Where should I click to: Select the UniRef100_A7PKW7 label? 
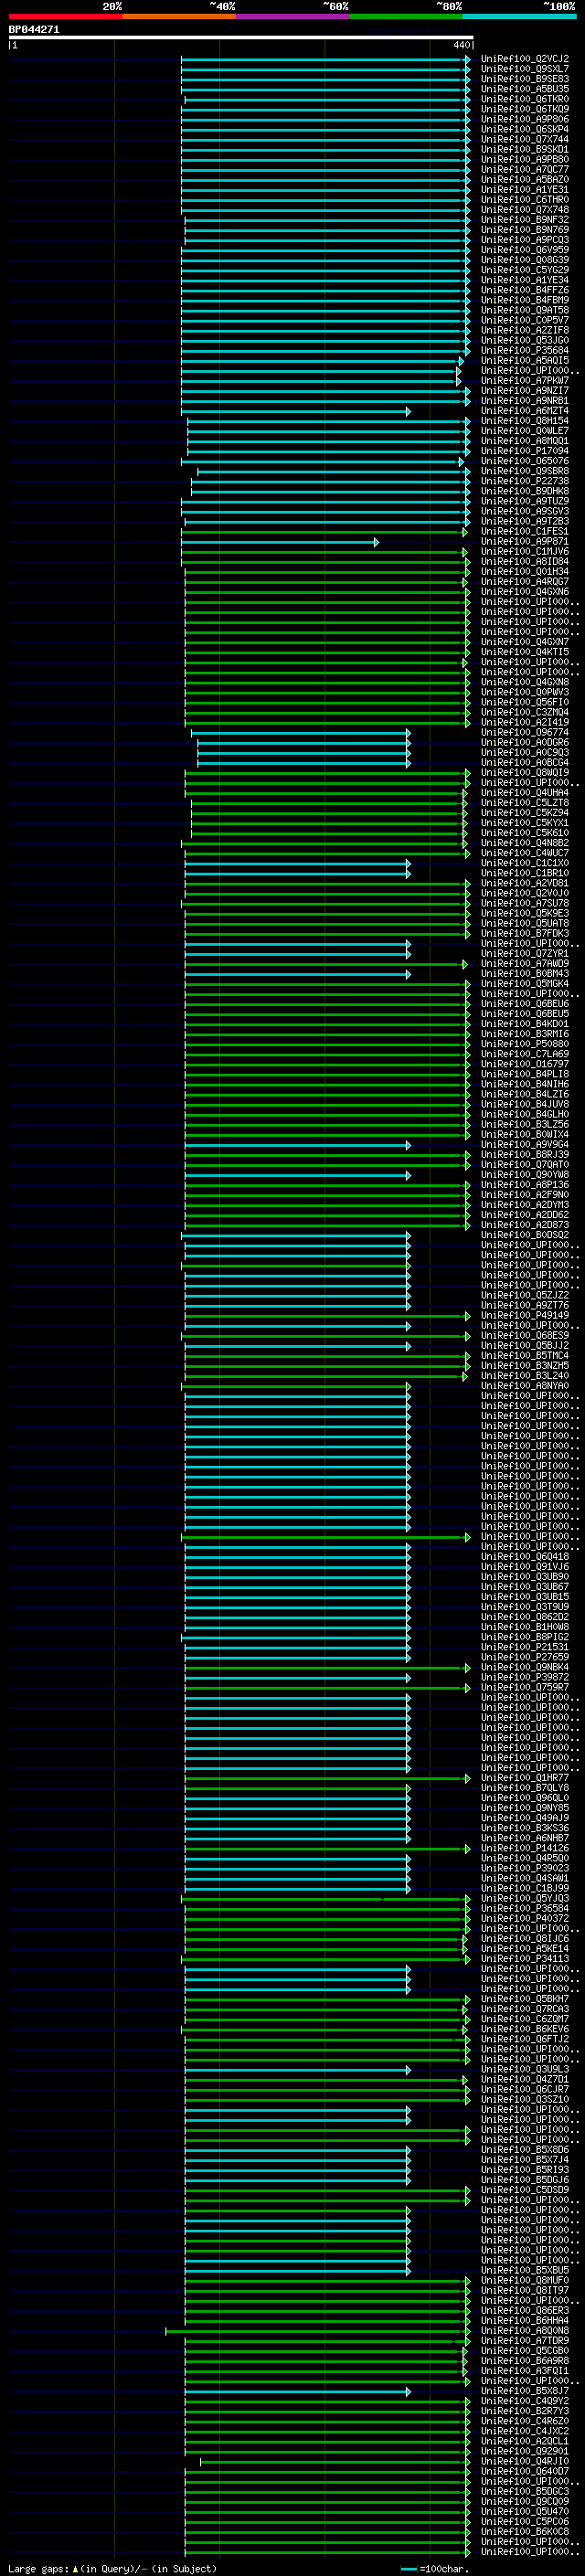point(525,381)
